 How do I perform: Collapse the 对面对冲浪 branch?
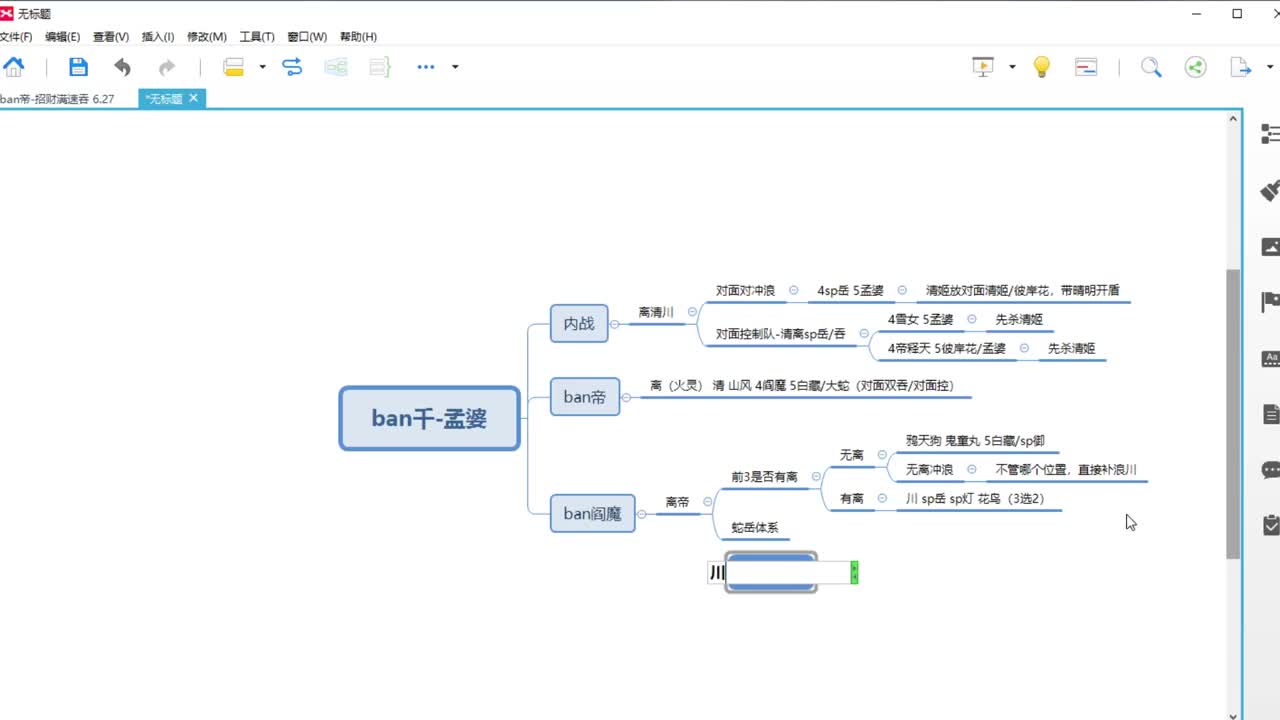(794, 290)
